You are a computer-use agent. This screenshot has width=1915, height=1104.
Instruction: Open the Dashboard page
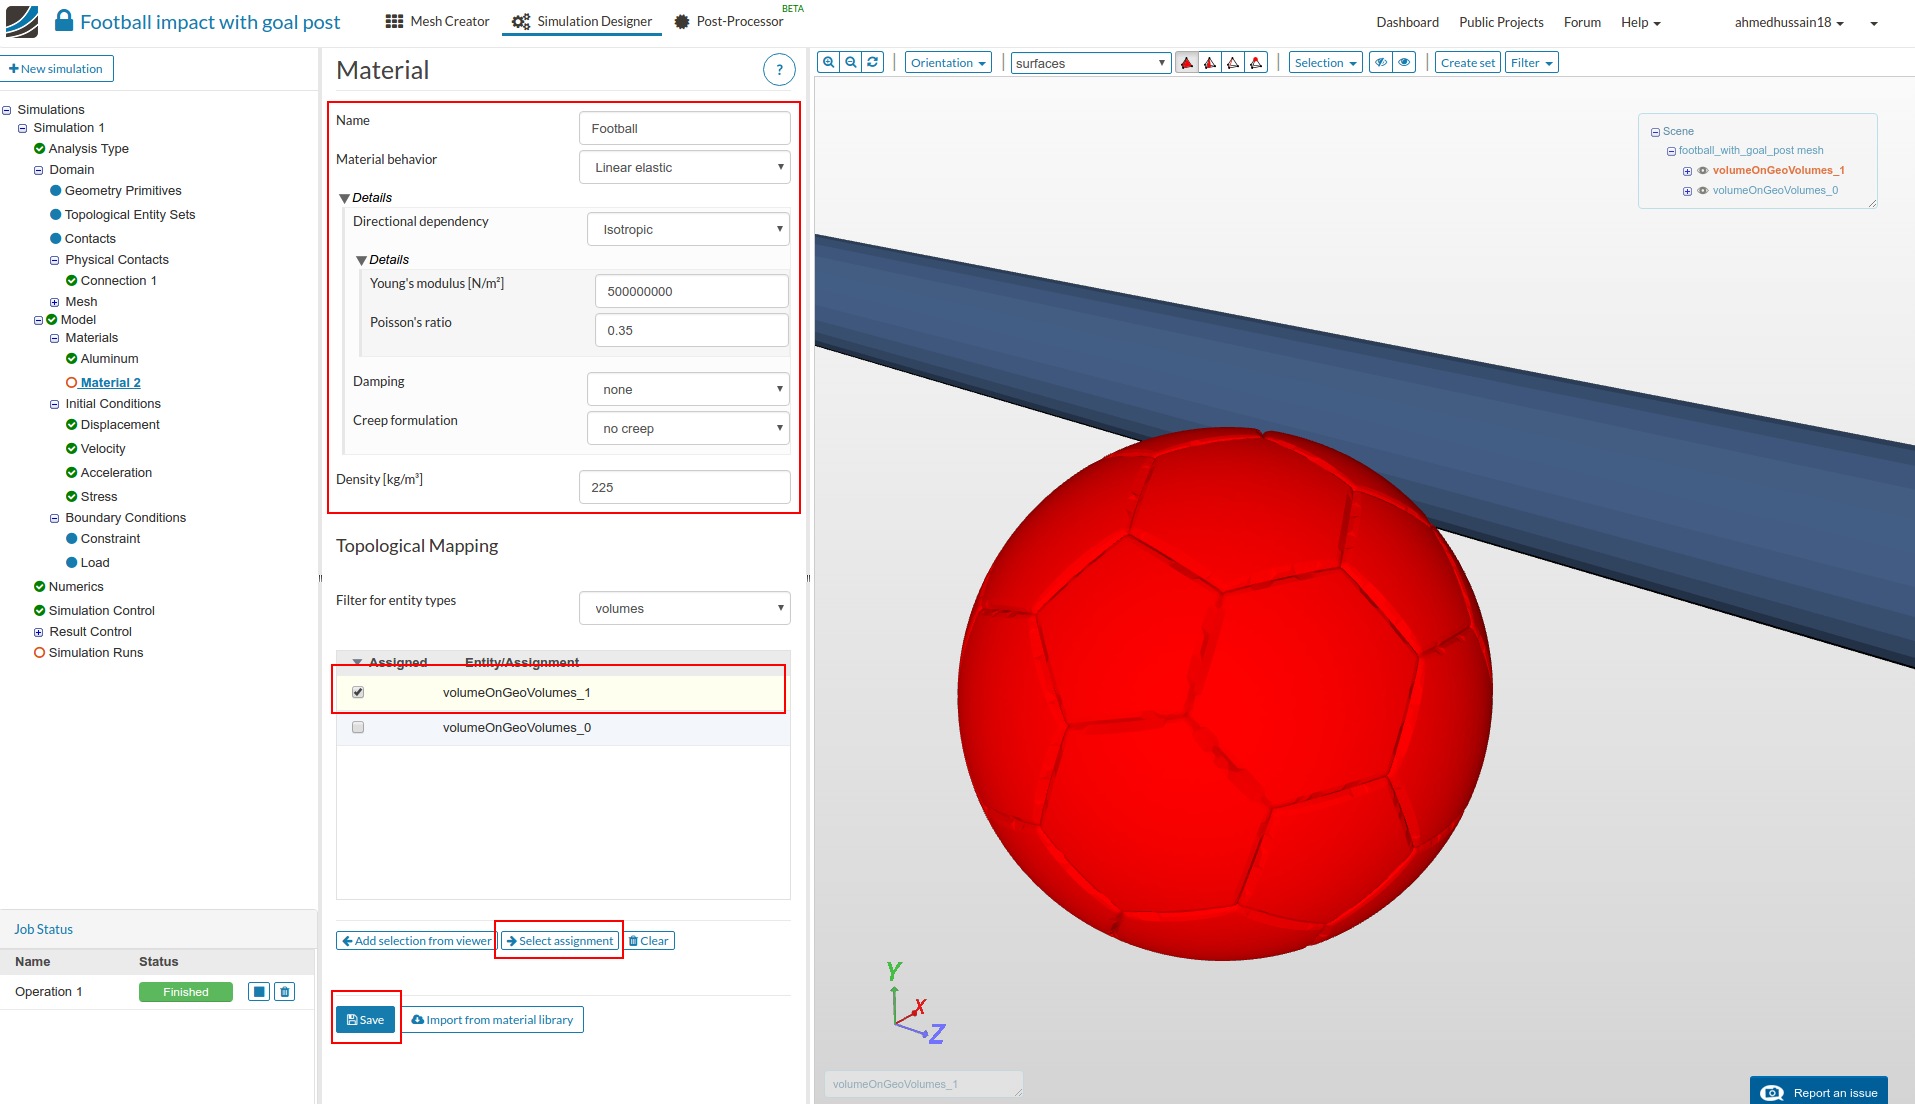(x=1407, y=22)
